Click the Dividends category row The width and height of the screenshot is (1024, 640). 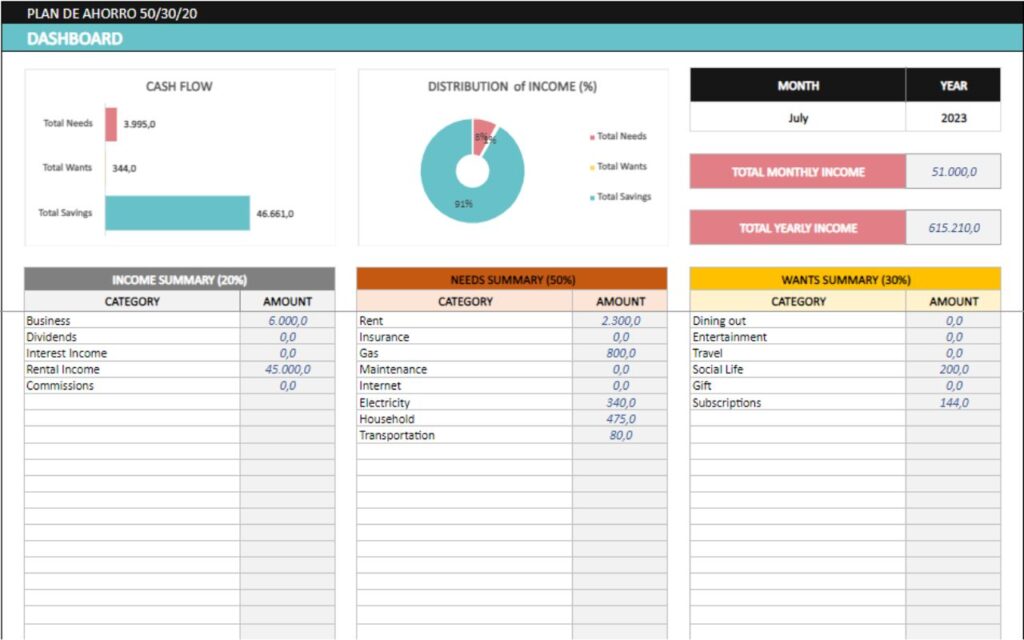tap(132, 337)
